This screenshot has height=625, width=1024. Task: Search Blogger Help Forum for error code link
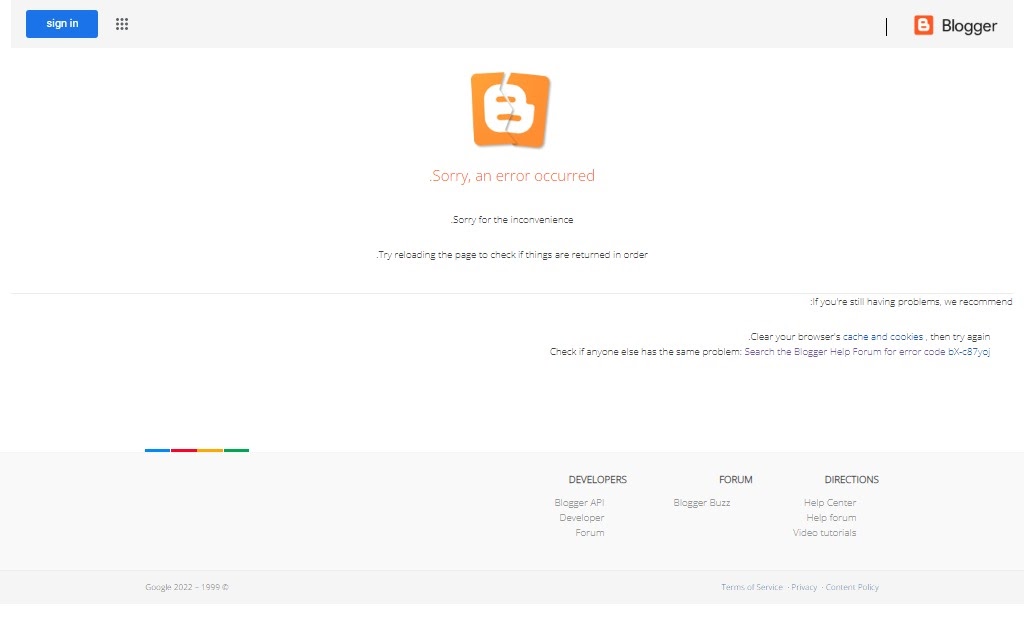[867, 352]
